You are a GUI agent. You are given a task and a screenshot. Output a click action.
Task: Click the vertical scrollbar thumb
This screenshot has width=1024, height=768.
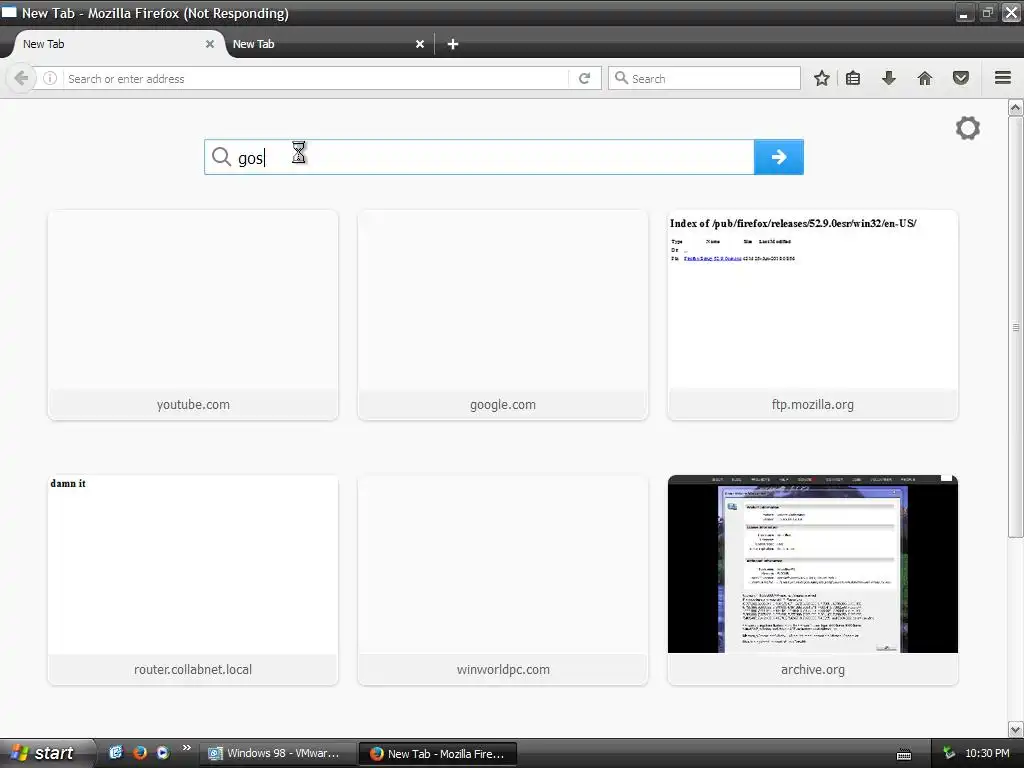pos(1016,327)
